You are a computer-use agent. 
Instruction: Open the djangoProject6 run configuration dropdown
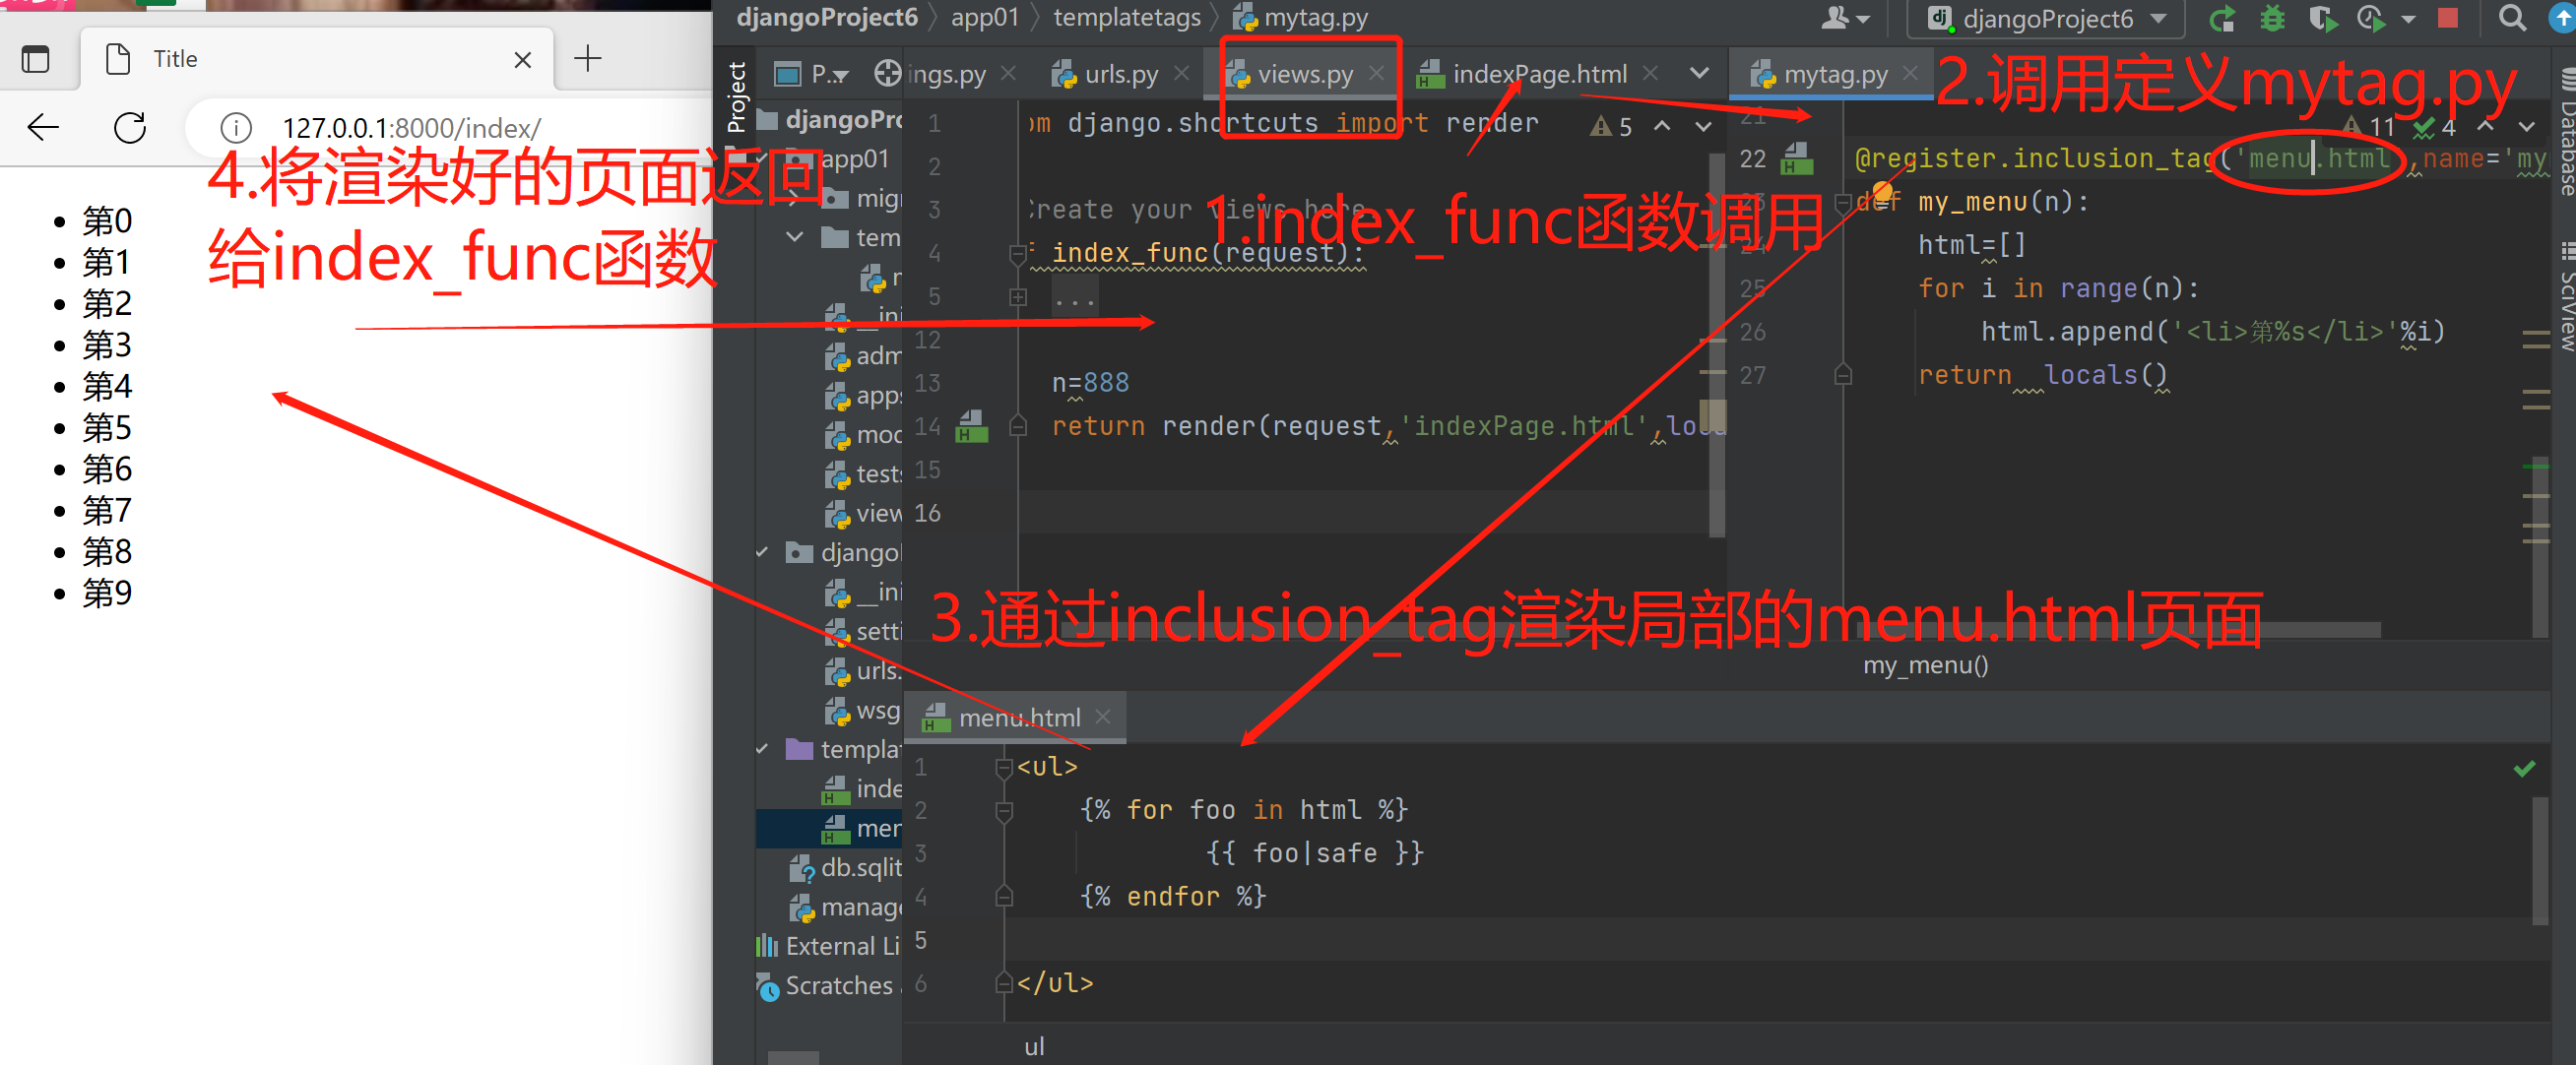point(2046,19)
